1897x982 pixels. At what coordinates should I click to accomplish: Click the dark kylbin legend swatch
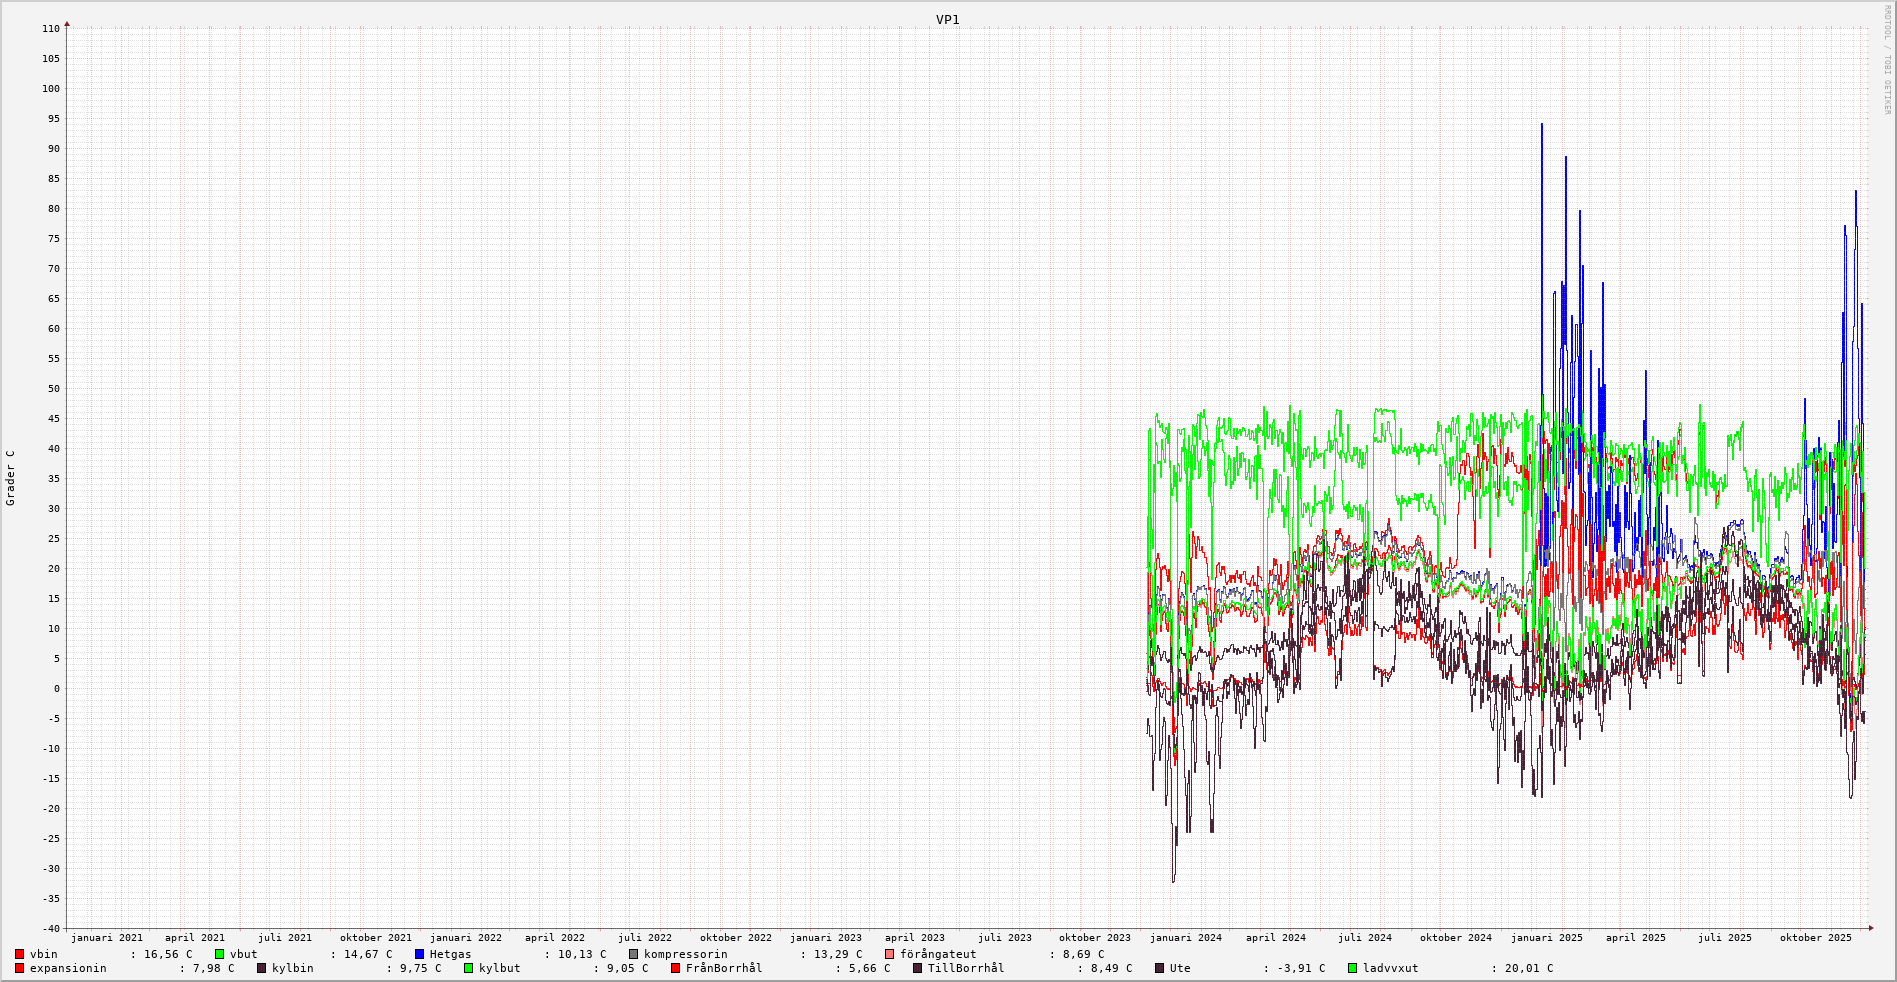pos(262,968)
